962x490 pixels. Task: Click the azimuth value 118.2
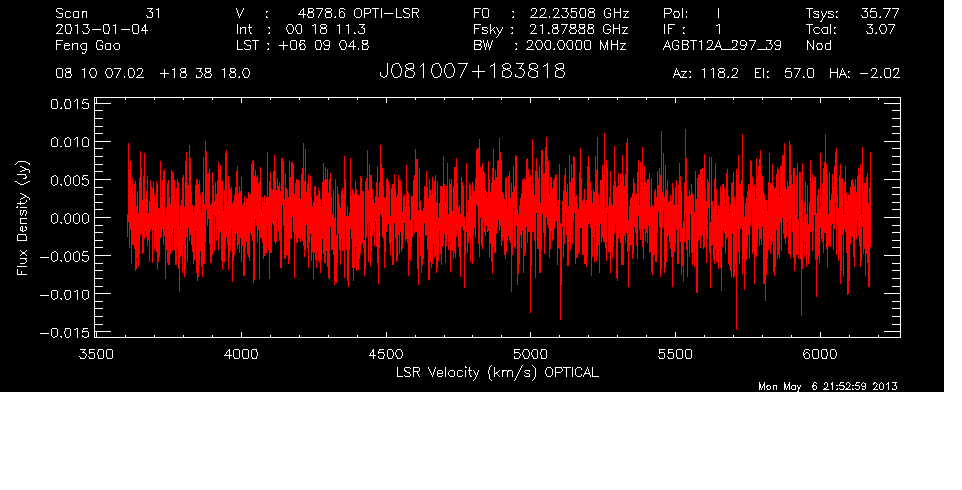click(718, 74)
